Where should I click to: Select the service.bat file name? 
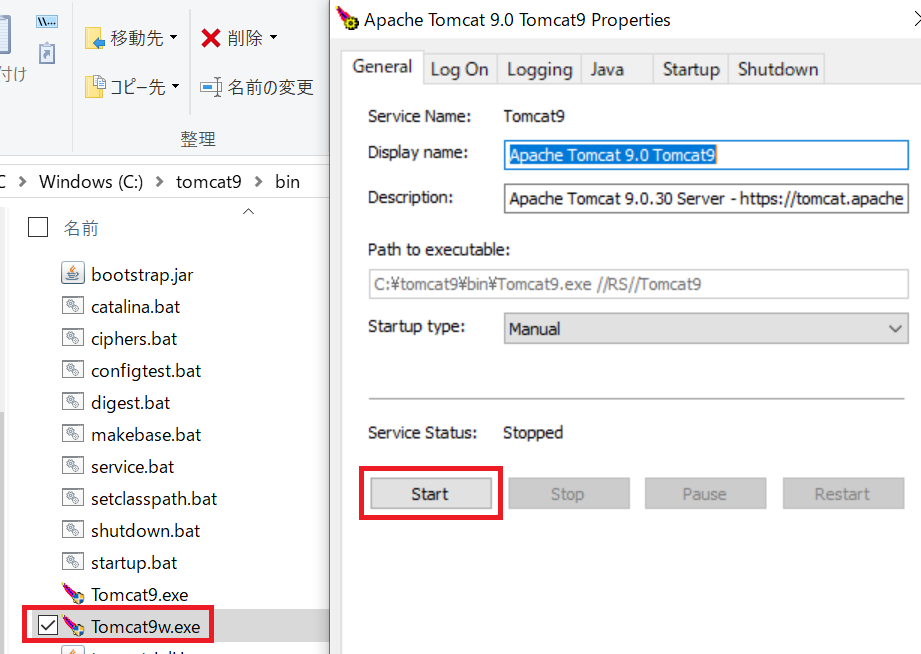[x=133, y=467]
